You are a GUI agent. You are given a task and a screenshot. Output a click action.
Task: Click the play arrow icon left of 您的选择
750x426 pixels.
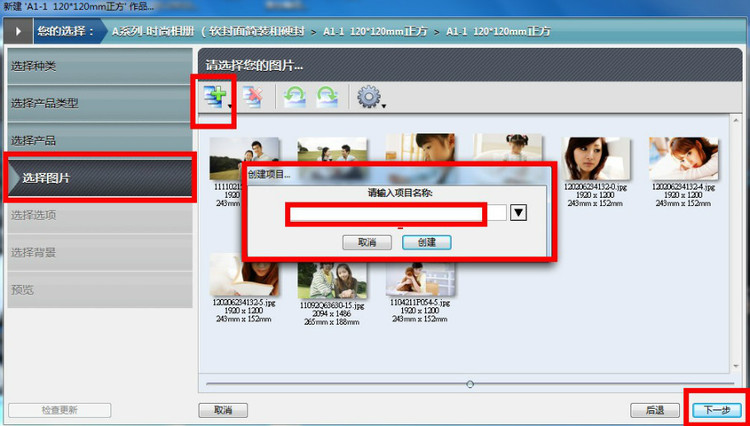point(18,32)
